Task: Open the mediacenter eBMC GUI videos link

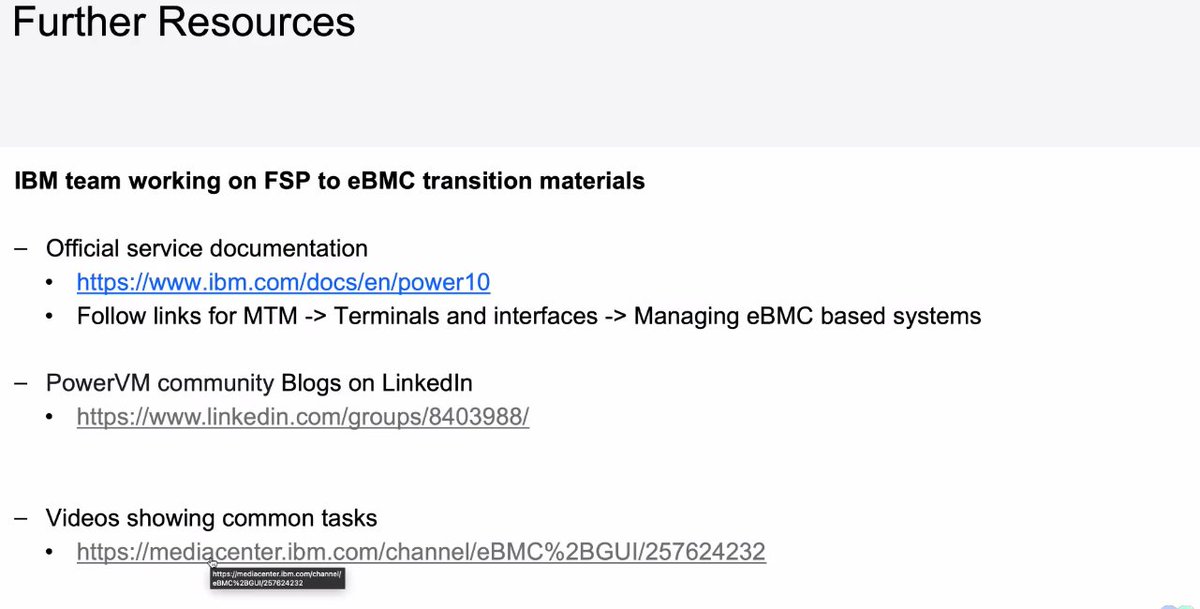Action: (421, 551)
